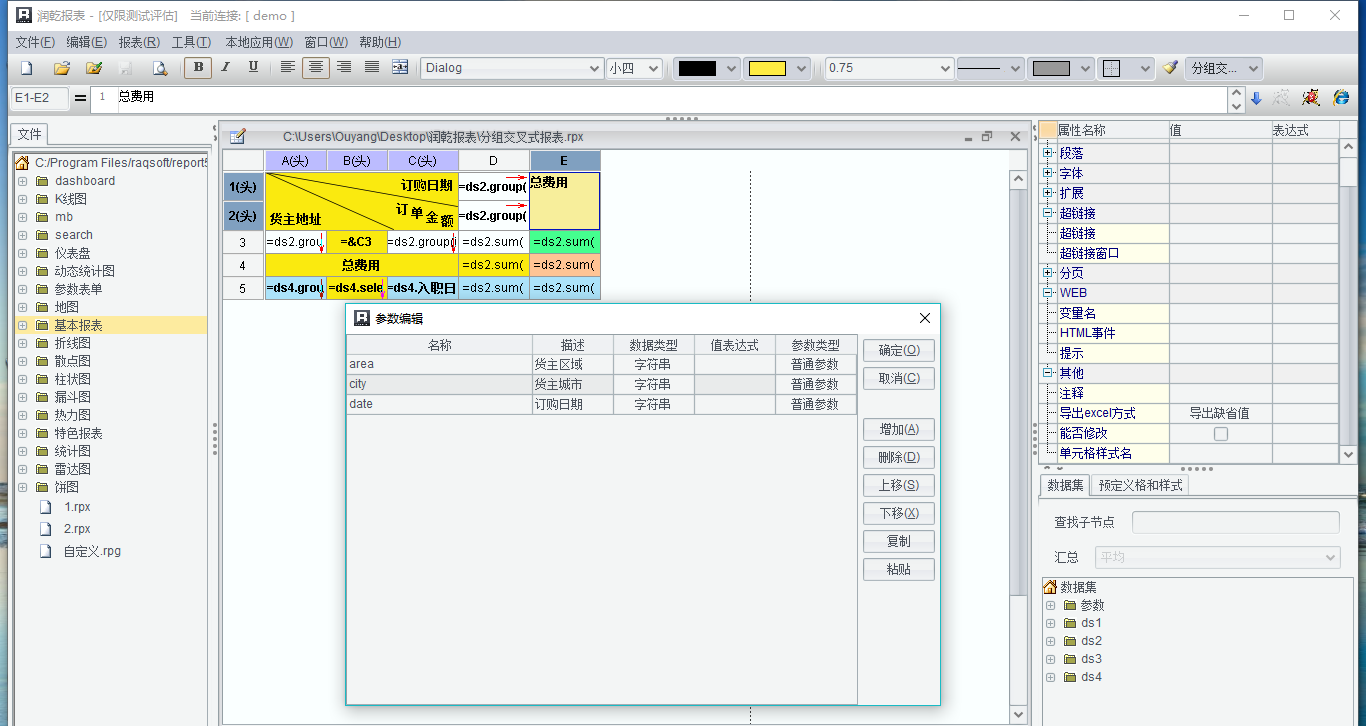Click the yellow background color swatch

(767, 68)
